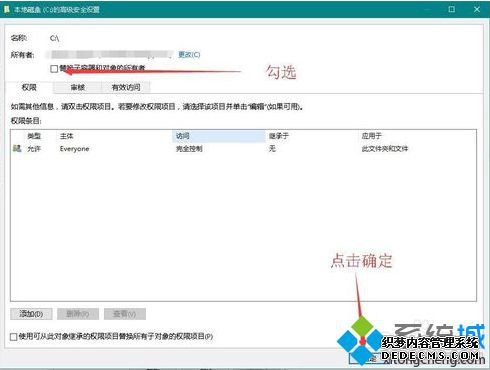Select the Everyone permission entry row

point(243,149)
